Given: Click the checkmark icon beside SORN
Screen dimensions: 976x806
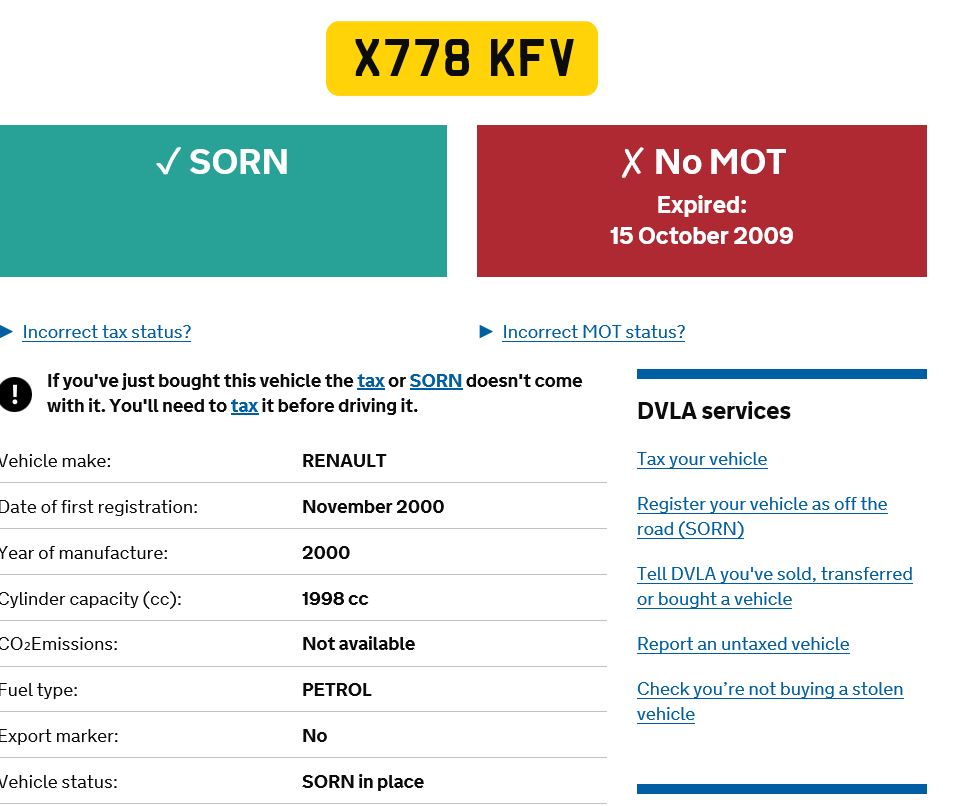Looking at the screenshot, I should [167, 163].
